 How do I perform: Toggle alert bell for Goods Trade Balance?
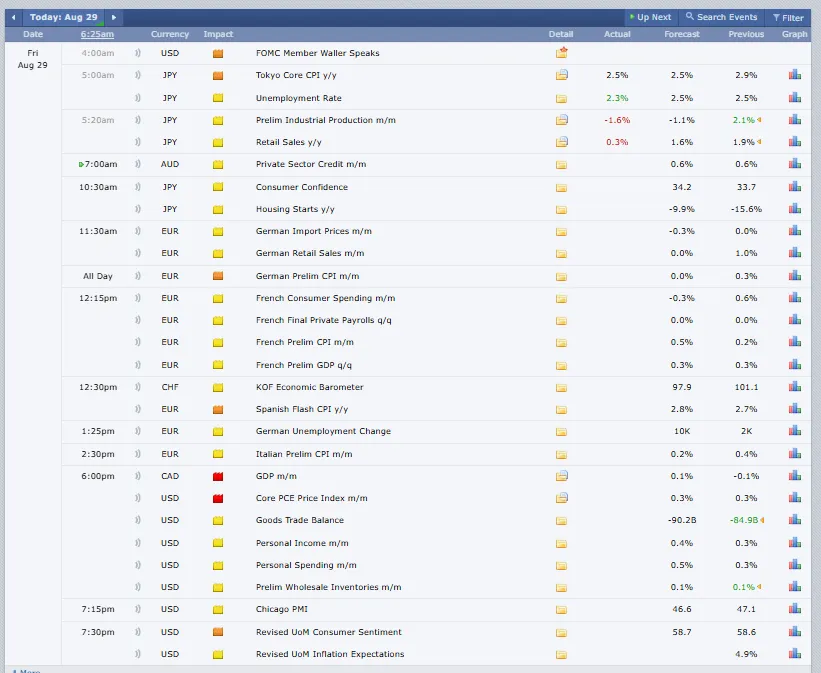(x=137, y=520)
